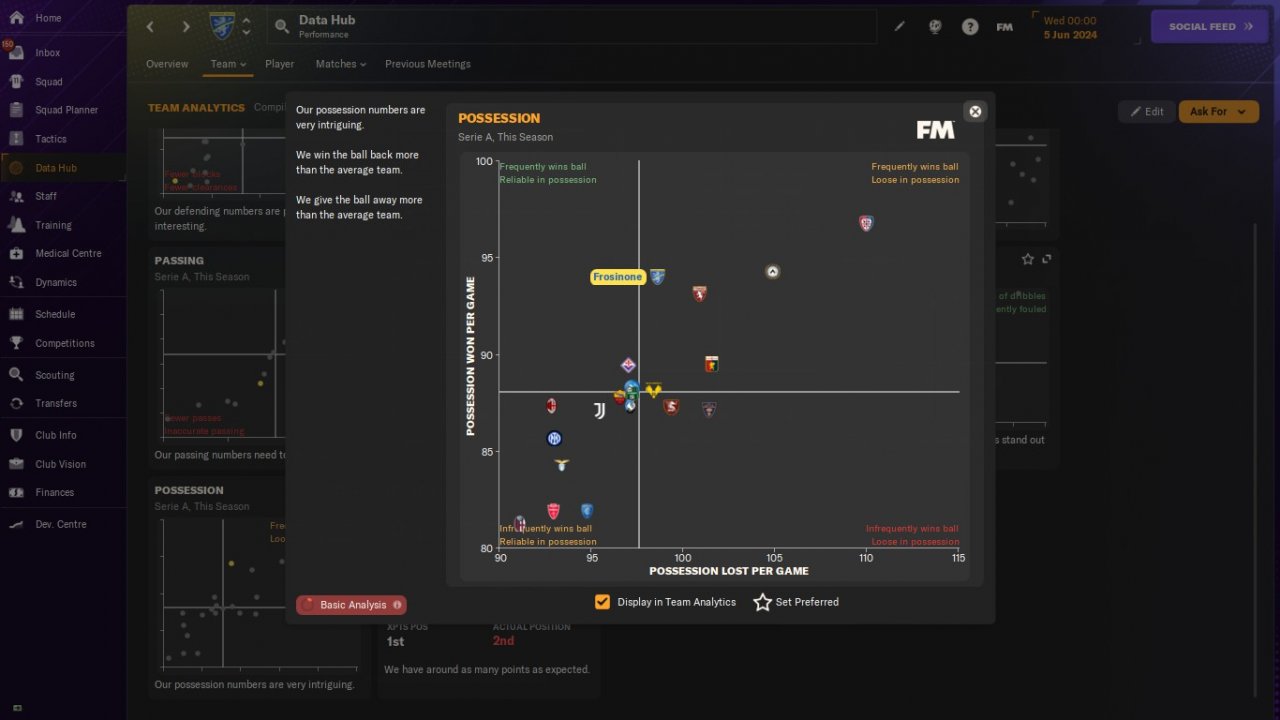Click the Genoa badge on the chart
The height and width of the screenshot is (720, 1280).
711,364
